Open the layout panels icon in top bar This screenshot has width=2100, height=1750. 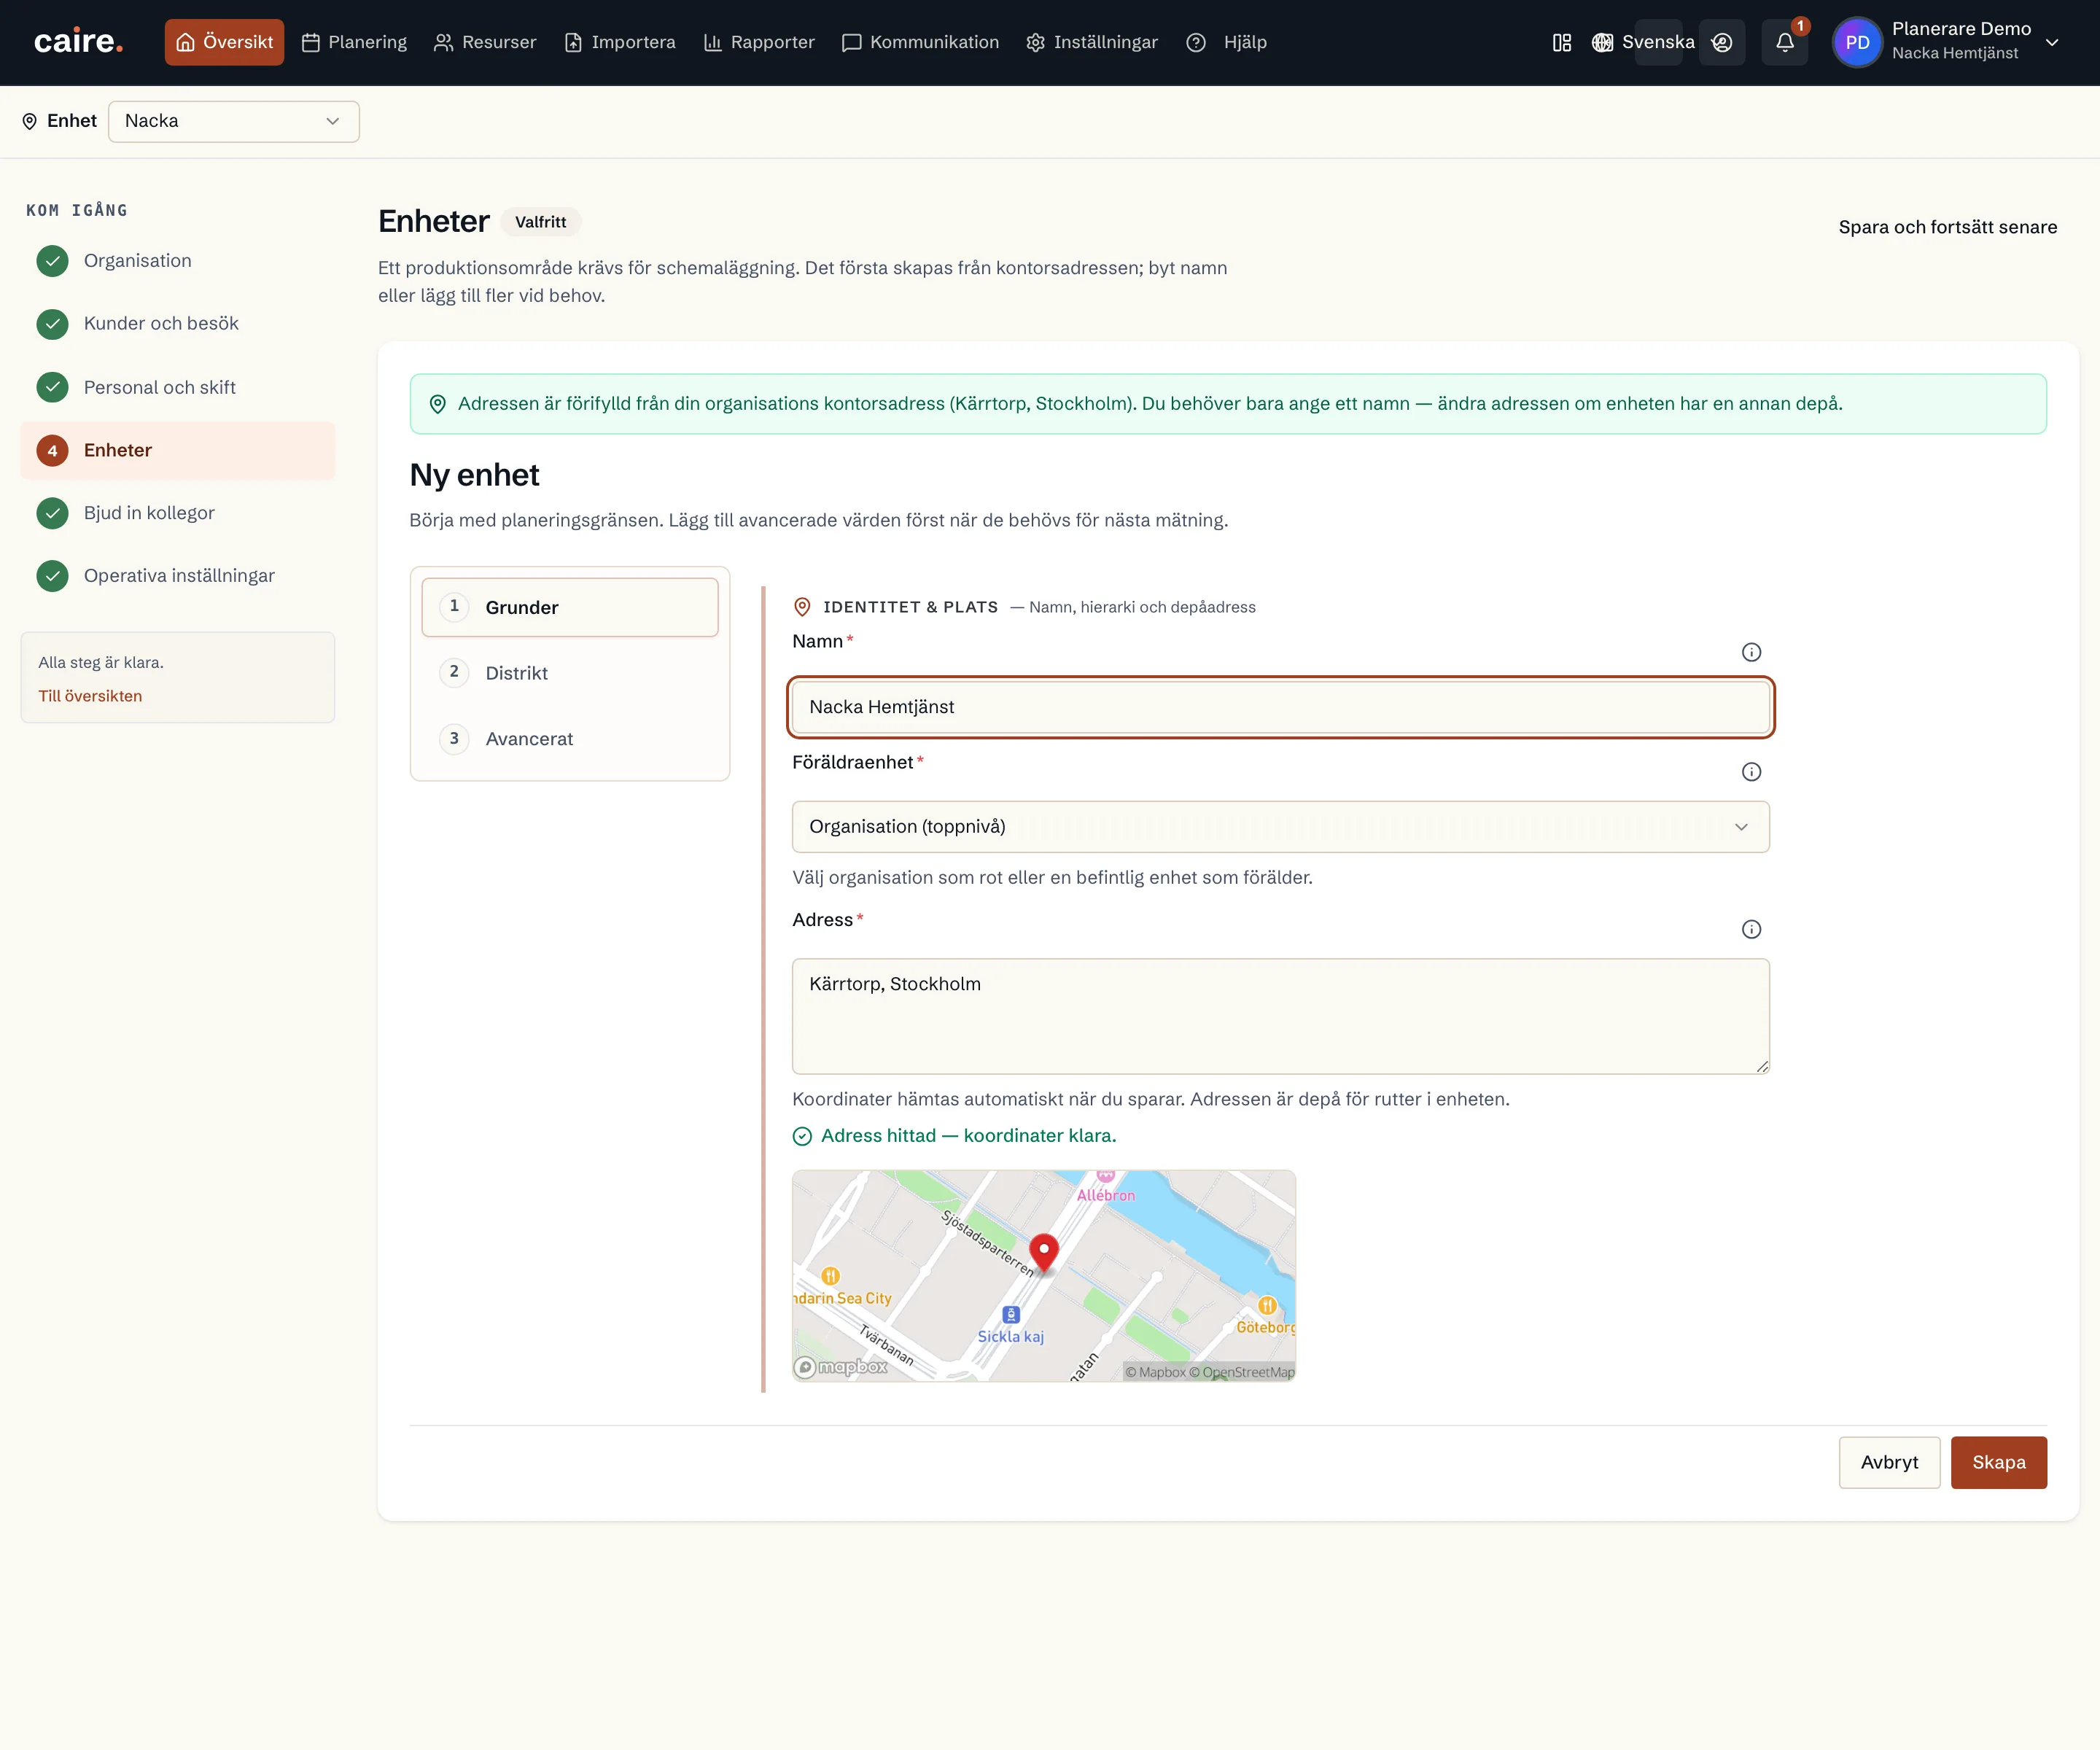(1561, 42)
